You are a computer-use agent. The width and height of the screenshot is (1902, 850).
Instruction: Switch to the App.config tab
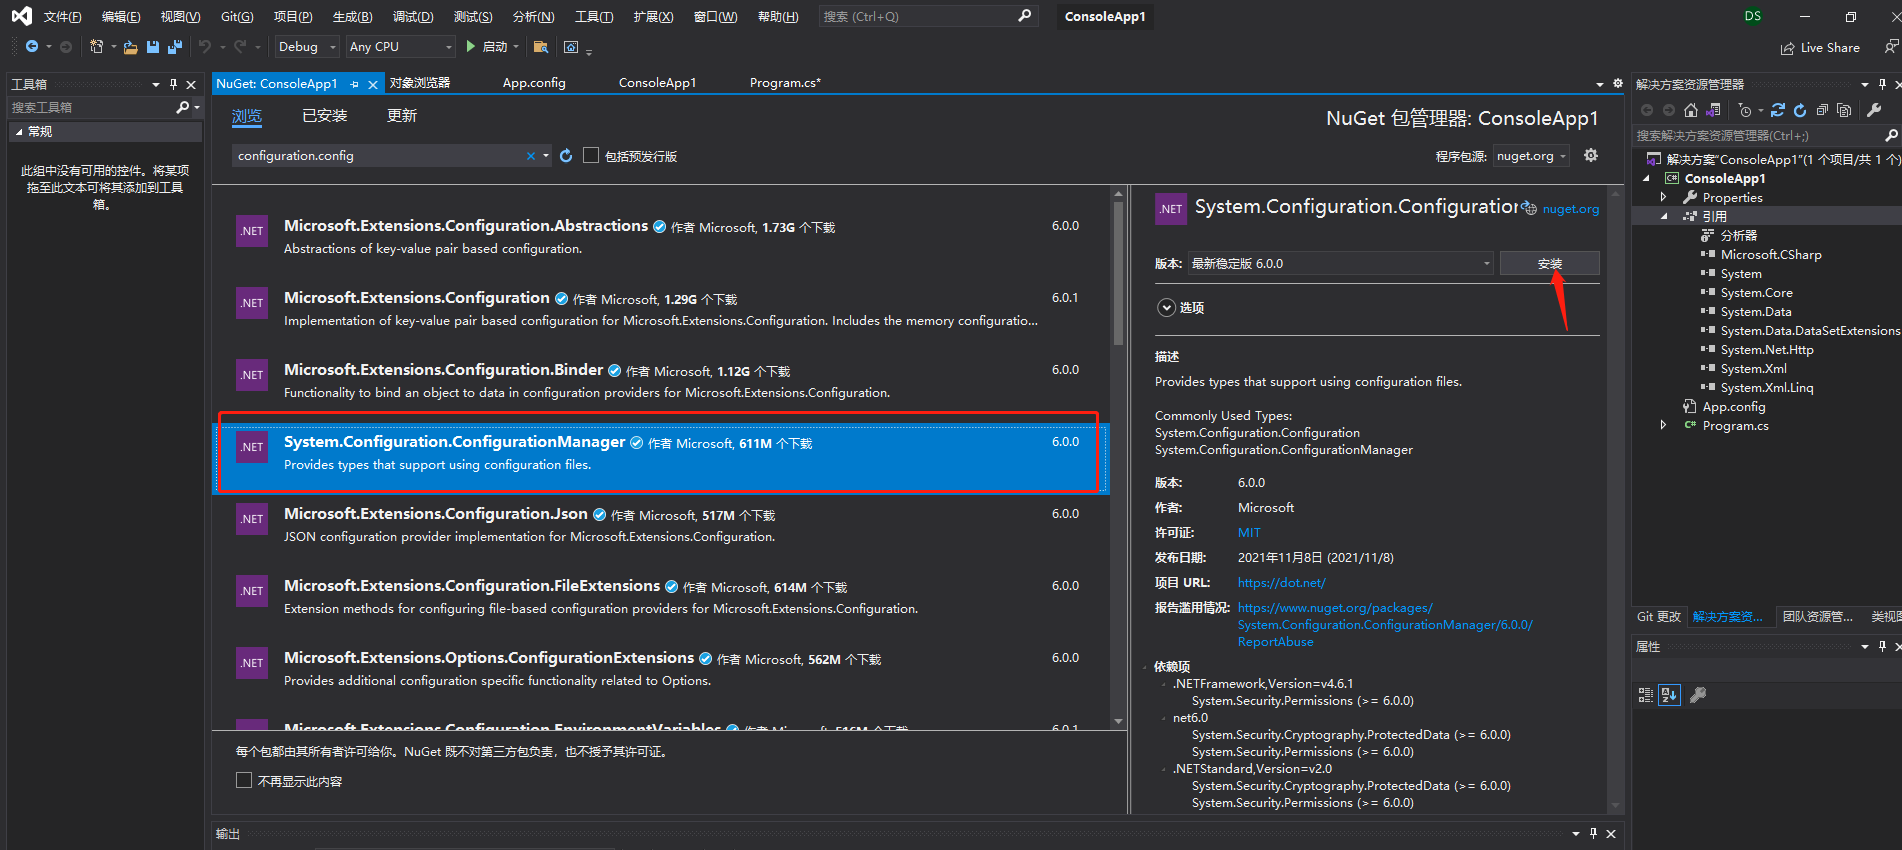534,83
